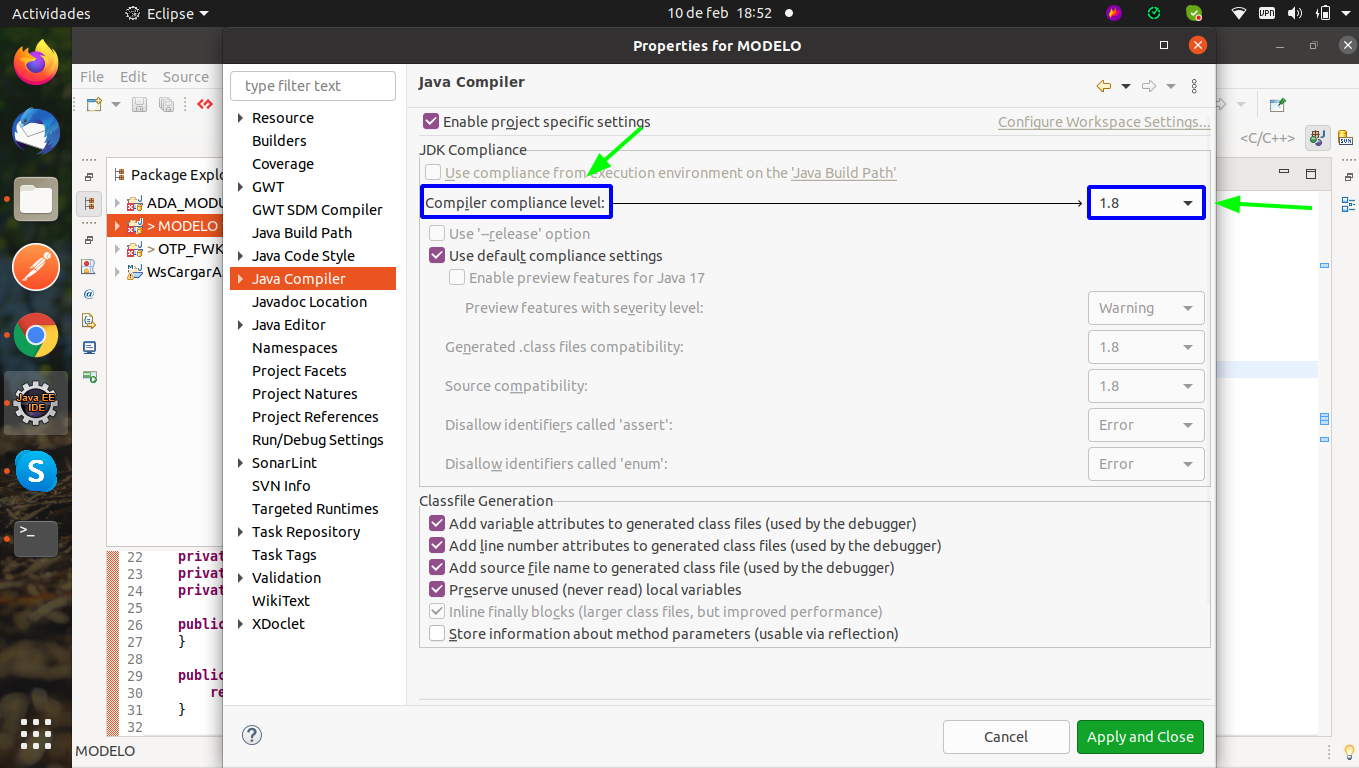Click the help question mark icon
Screen dimensions: 1359x768
[252, 735]
